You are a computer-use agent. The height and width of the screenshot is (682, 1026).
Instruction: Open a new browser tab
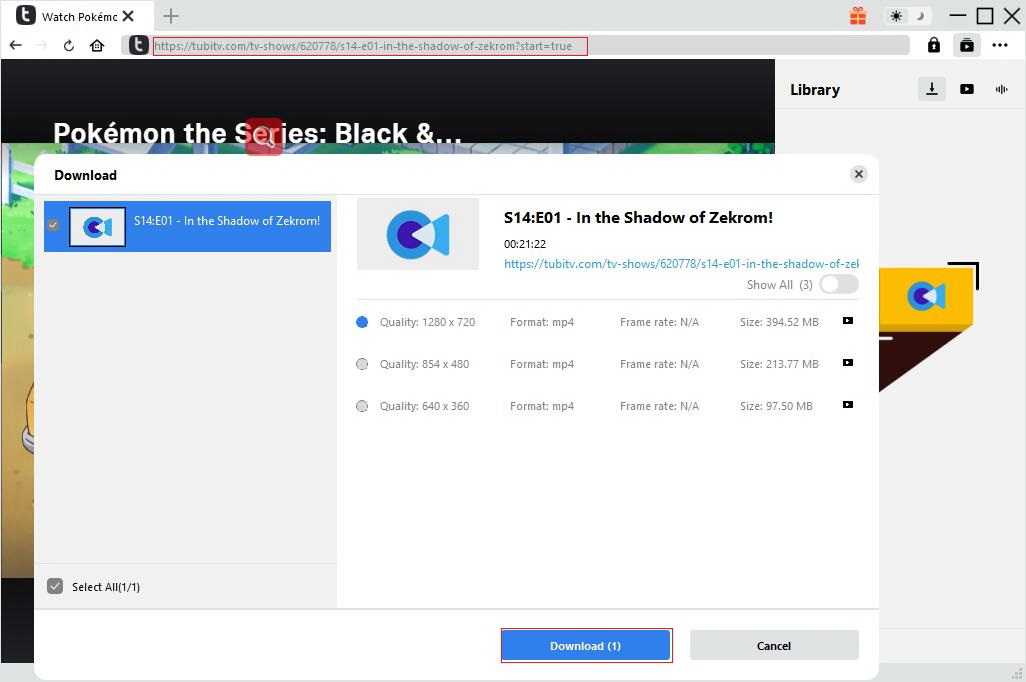point(171,16)
